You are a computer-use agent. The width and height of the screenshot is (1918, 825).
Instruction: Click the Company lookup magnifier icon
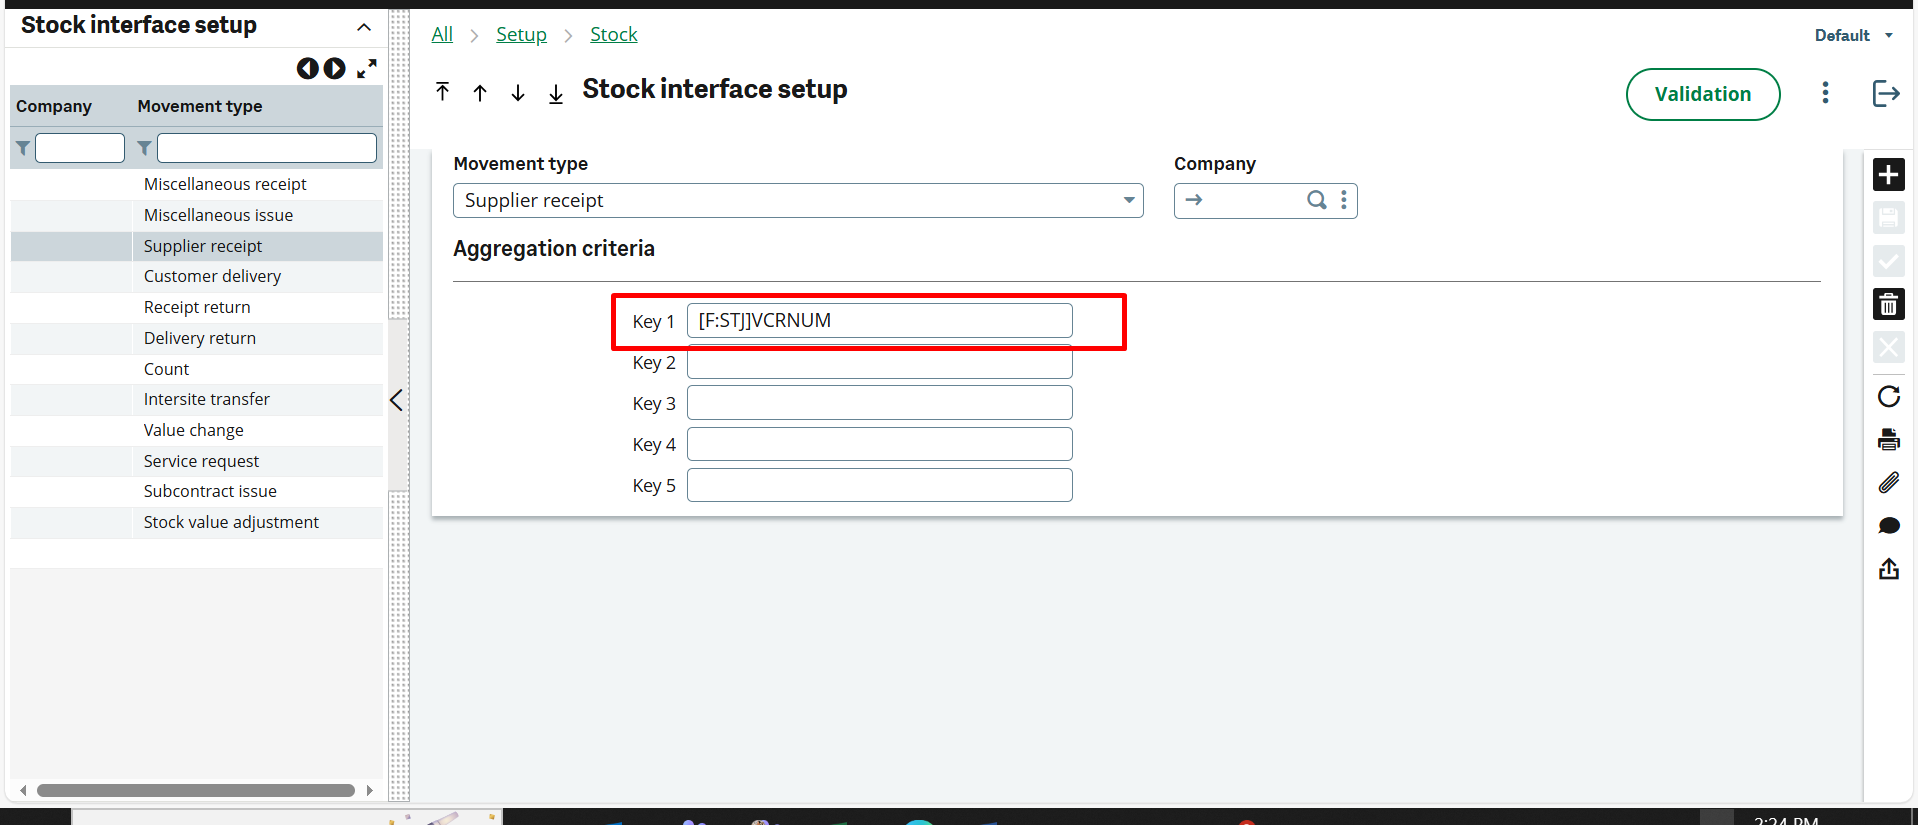coord(1317,200)
